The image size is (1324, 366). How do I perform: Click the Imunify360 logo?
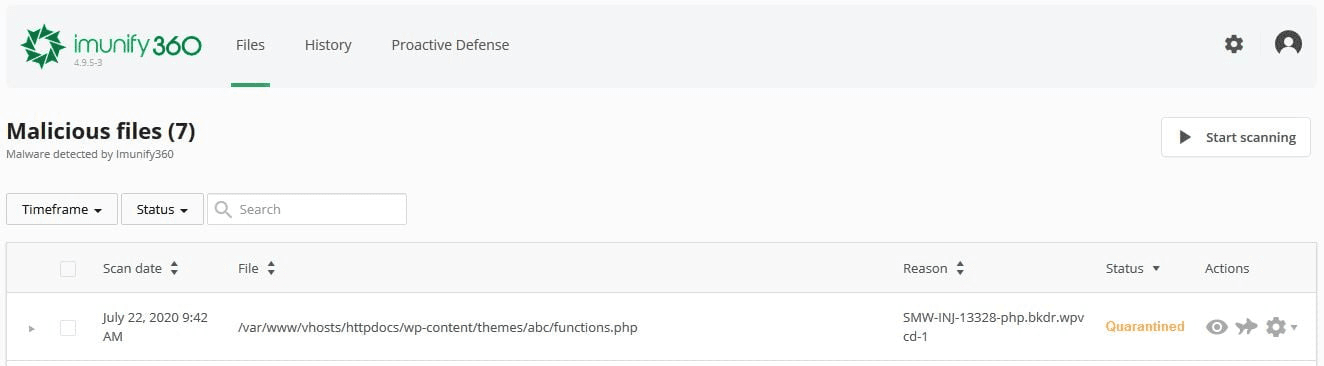point(111,47)
